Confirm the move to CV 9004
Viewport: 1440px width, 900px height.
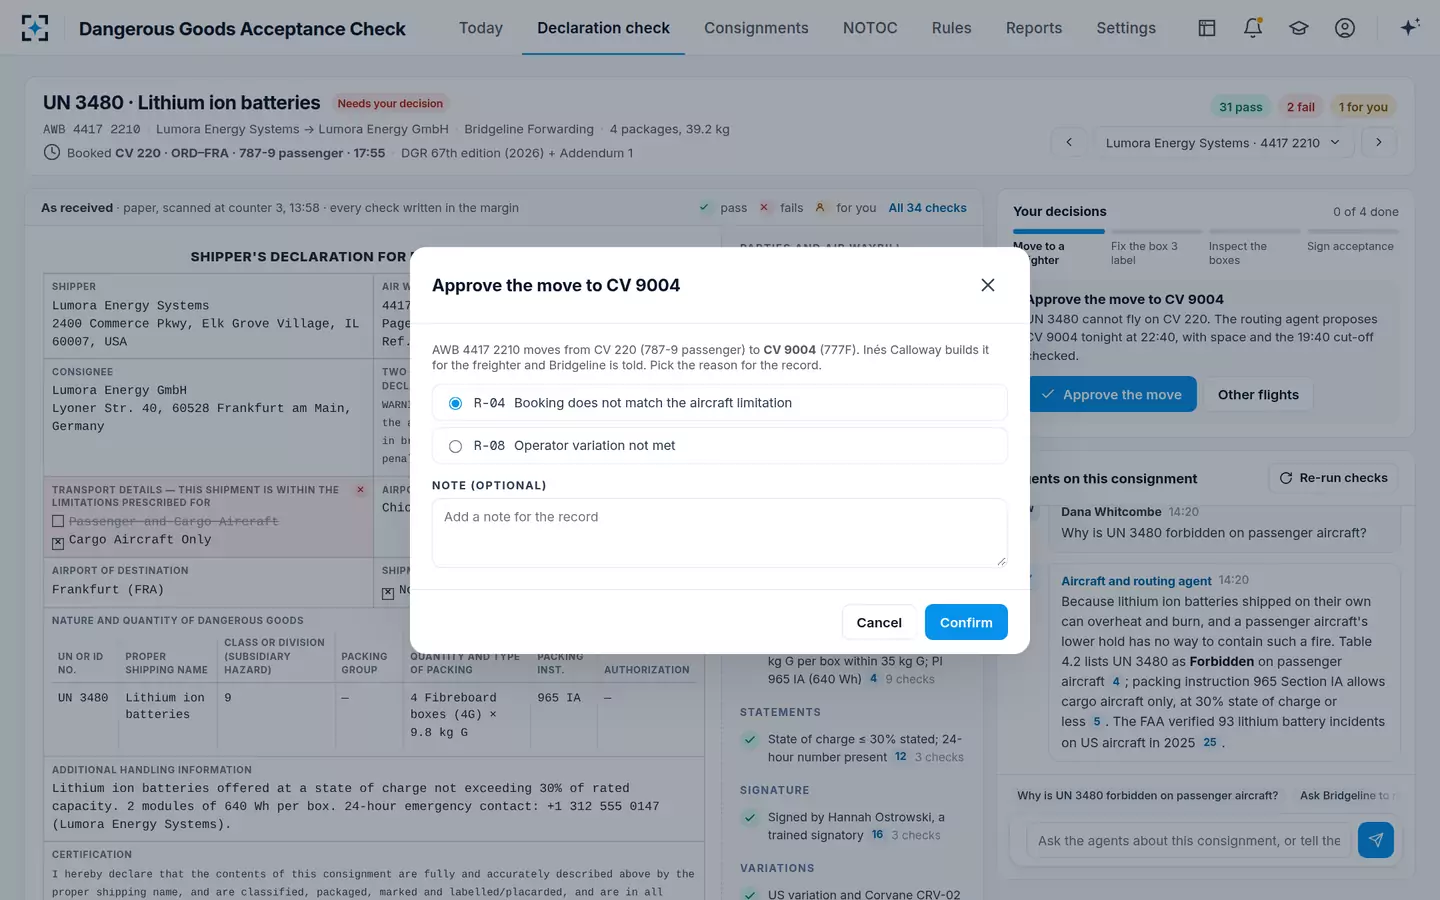pos(966,622)
